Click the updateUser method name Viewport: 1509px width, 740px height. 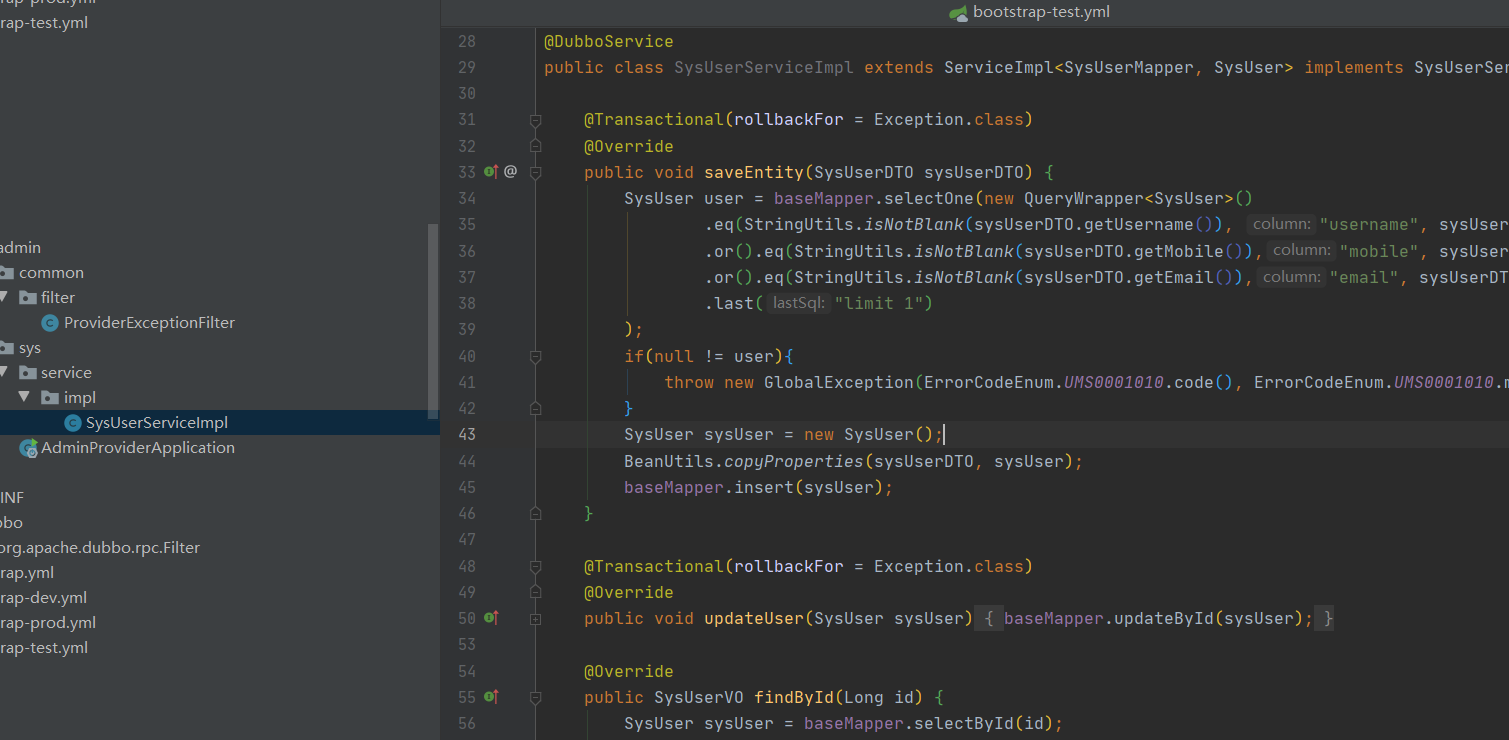pos(754,618)
